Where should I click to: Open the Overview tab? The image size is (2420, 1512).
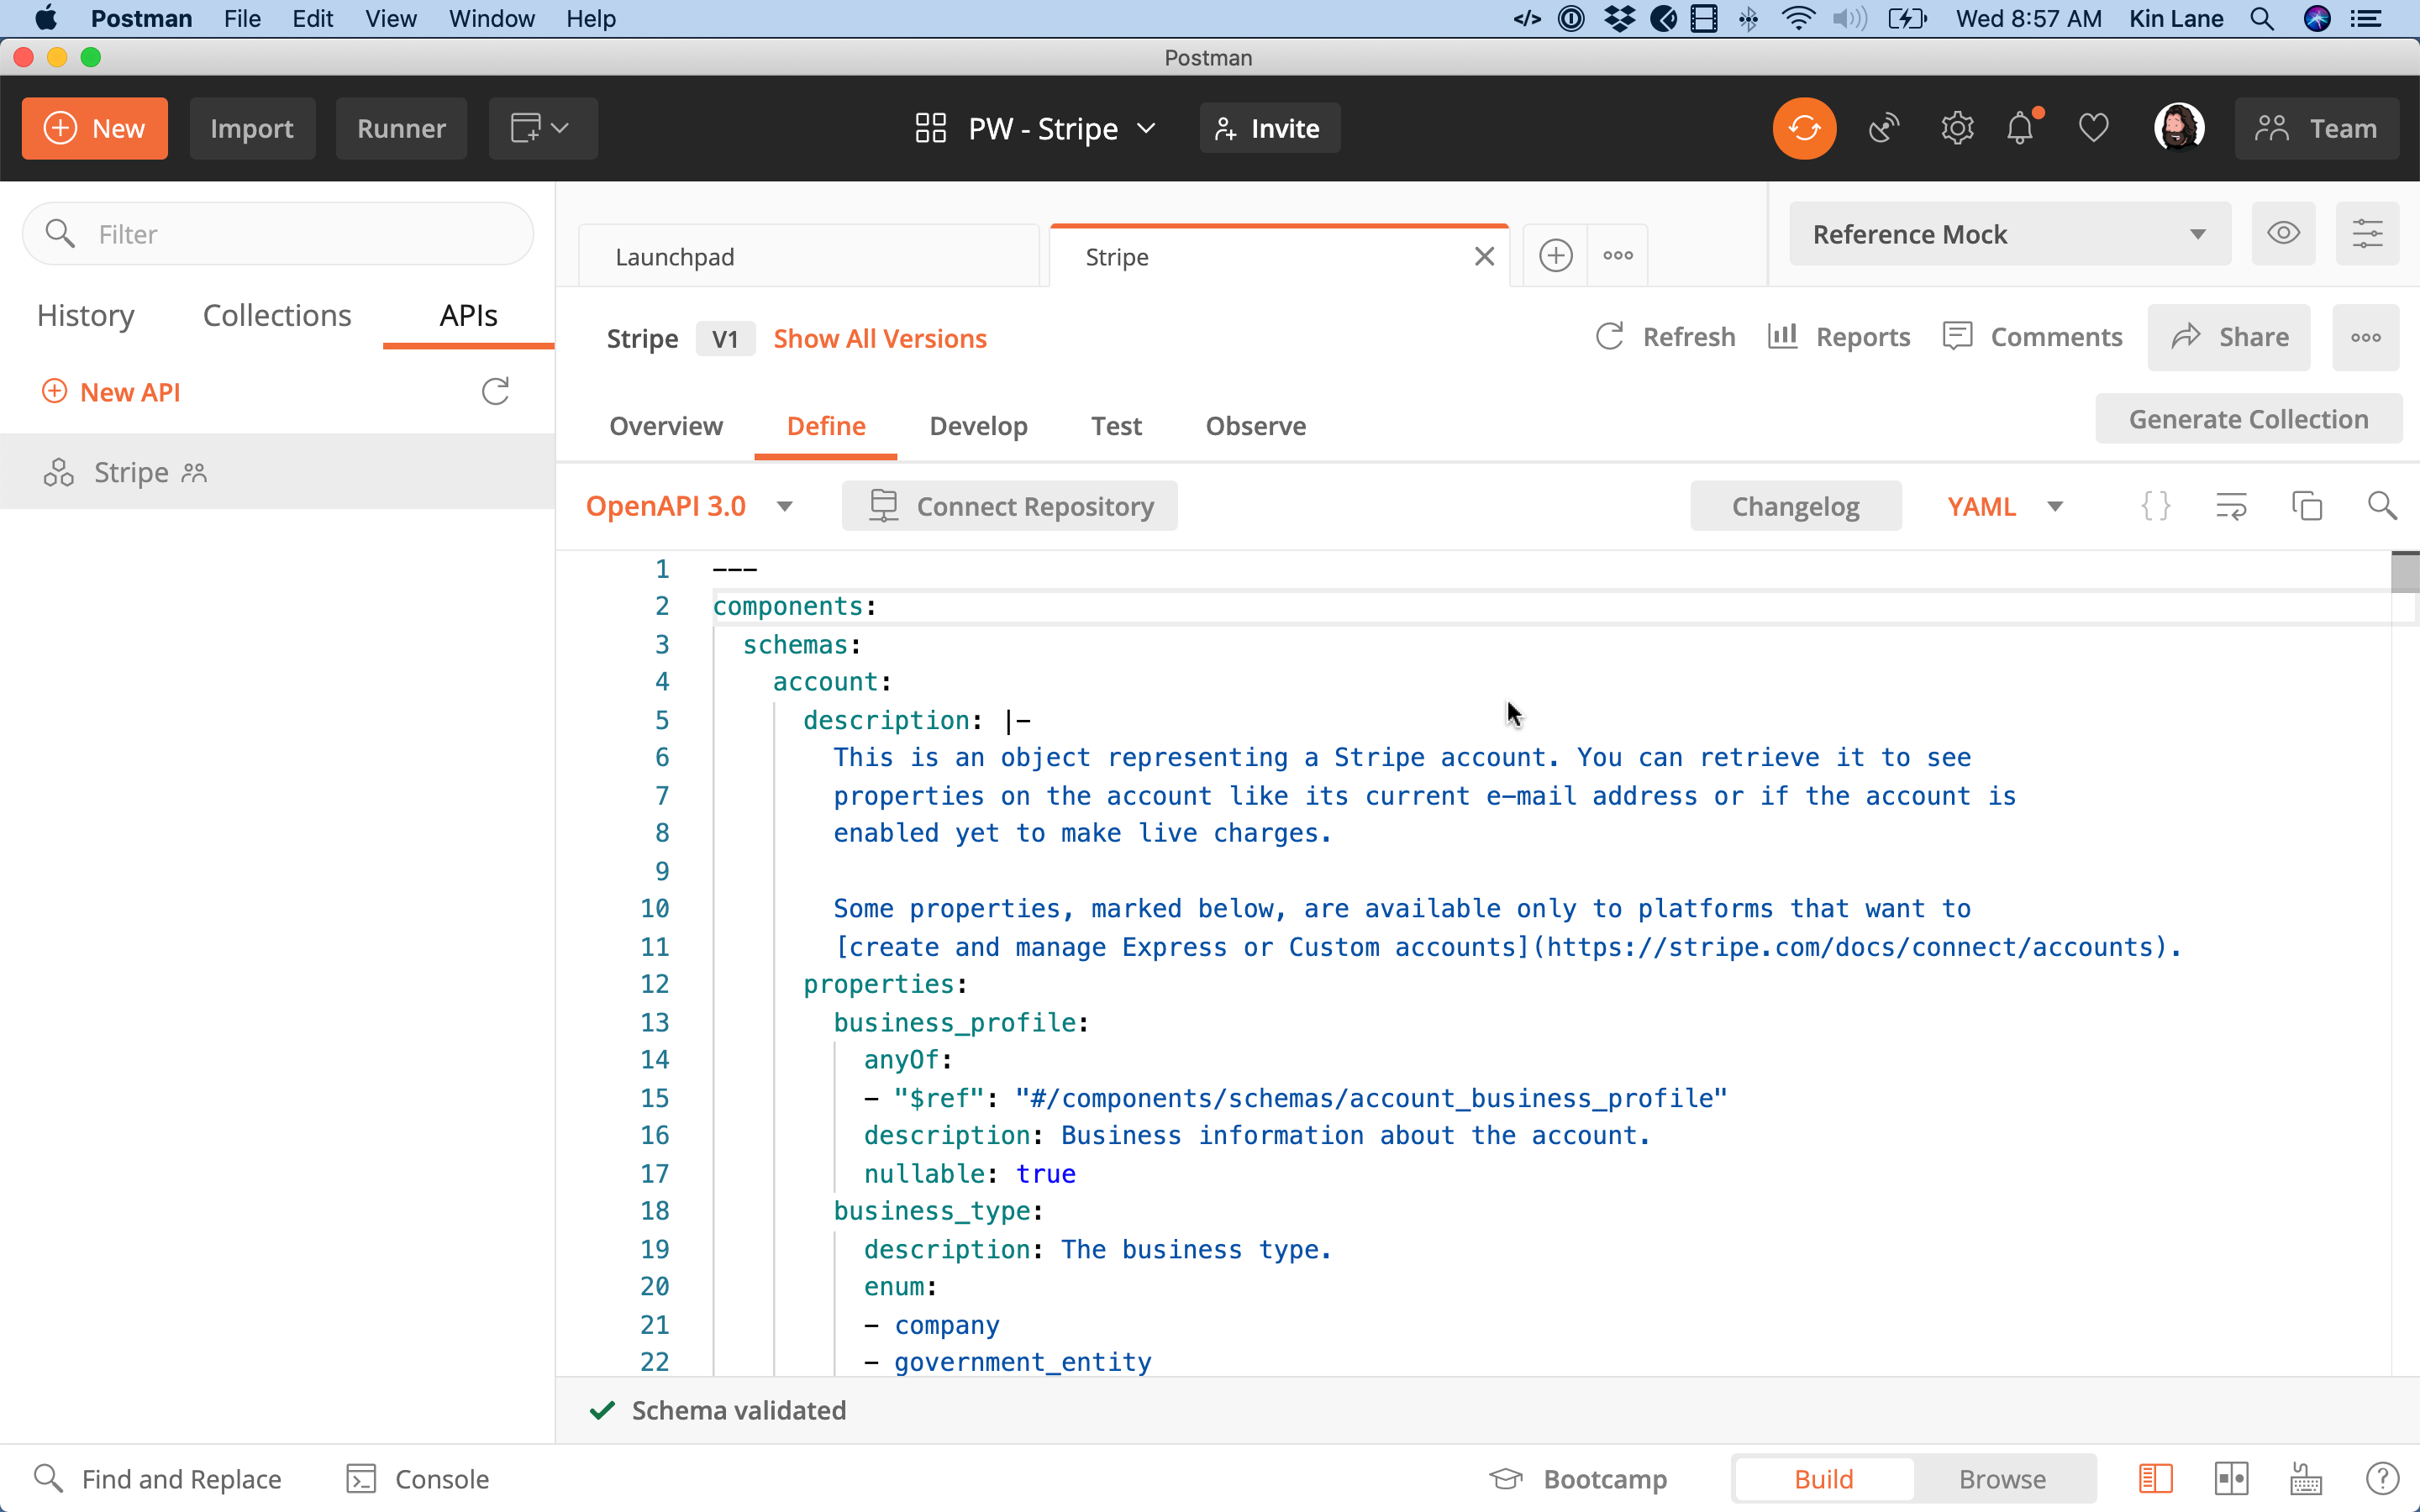coord(666,426)
